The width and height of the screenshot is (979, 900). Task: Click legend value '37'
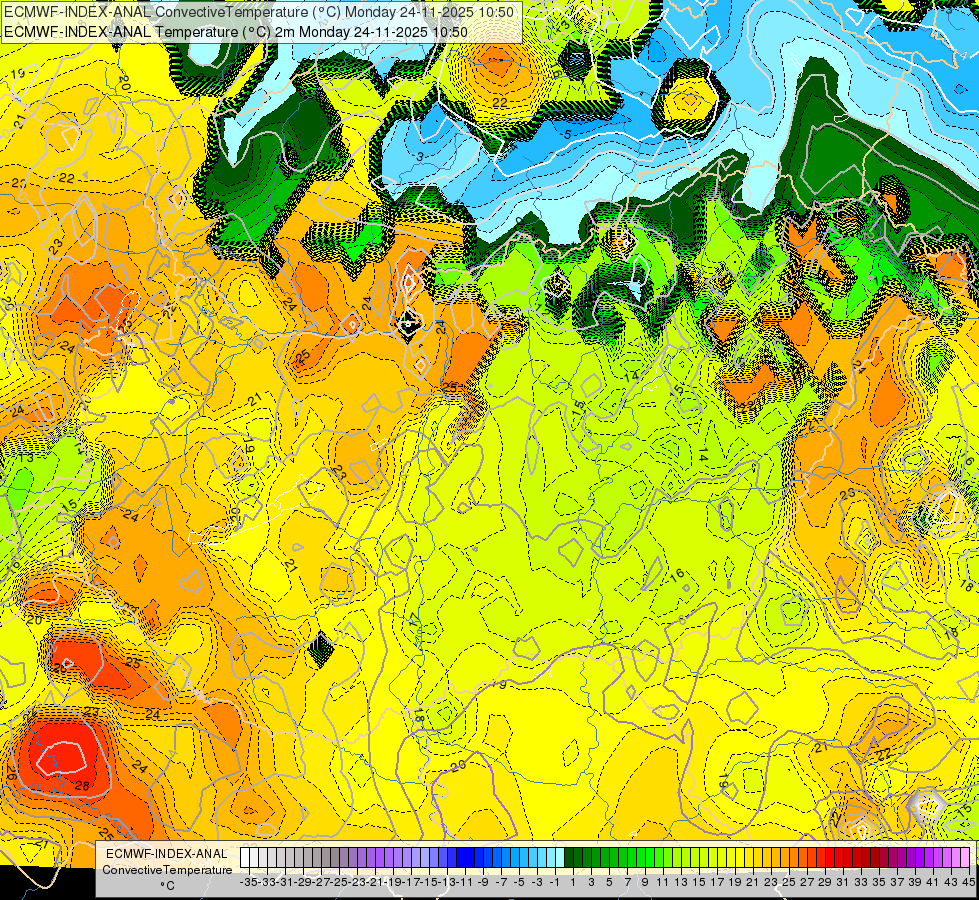pyautogui.click(x=897, y=882)
